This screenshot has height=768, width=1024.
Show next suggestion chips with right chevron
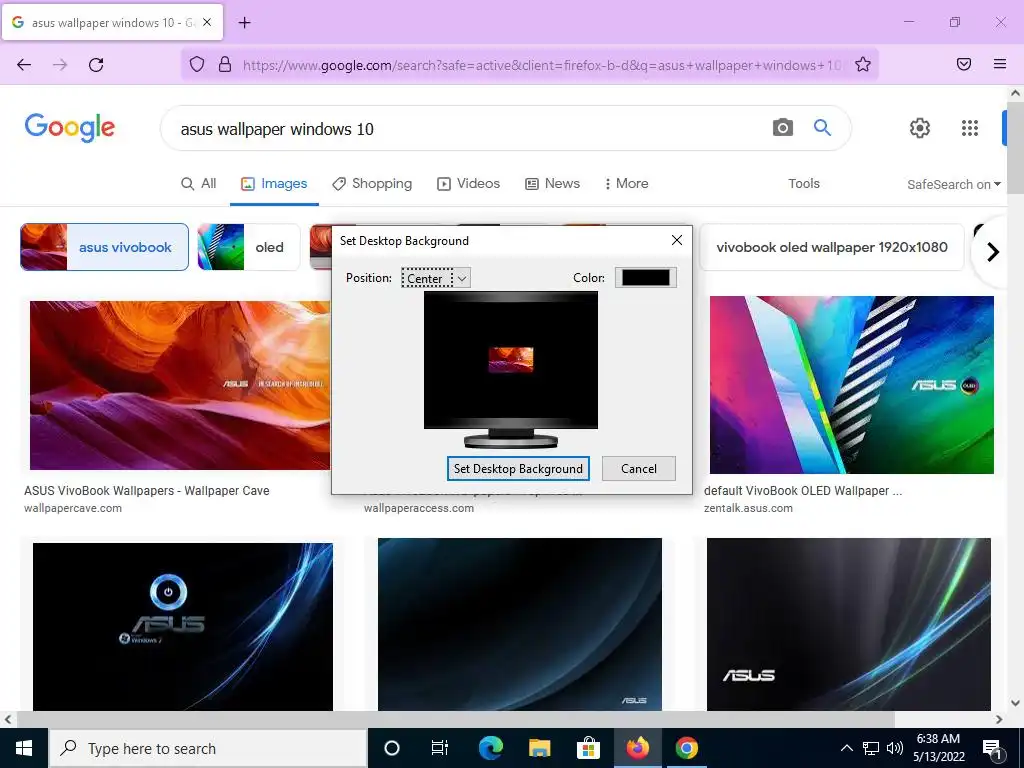(993, 251)
